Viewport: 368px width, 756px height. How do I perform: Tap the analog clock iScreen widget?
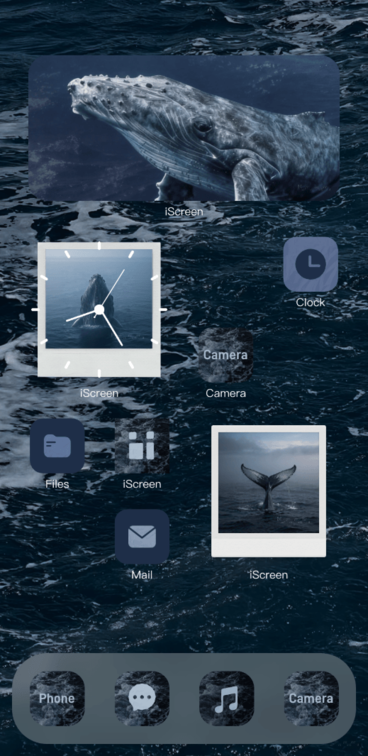[x=99, y=309]
